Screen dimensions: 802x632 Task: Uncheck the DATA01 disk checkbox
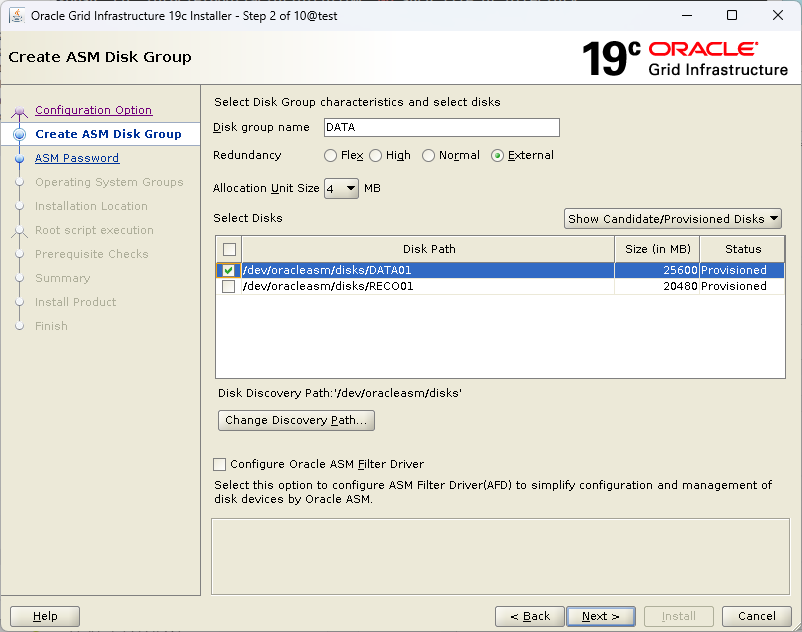pyautogui.click(x=229, y=270)
